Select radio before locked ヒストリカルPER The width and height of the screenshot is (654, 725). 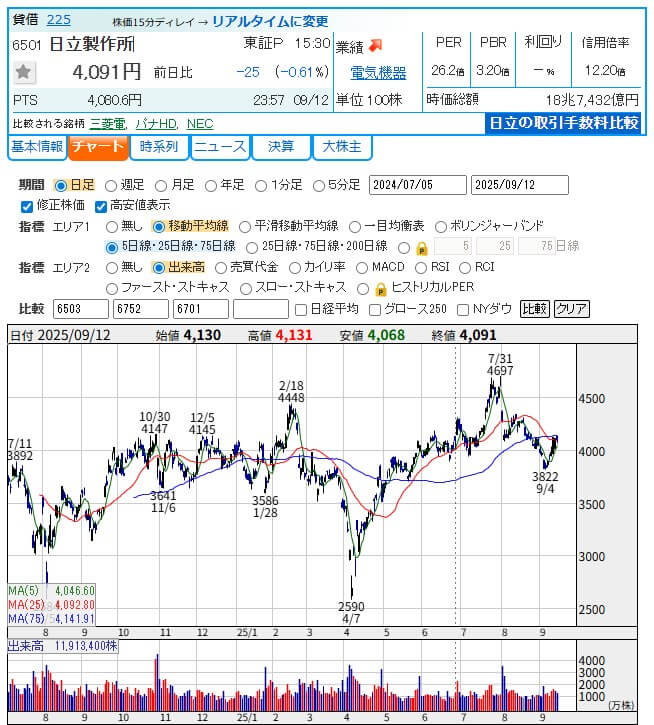click(363, 289)
